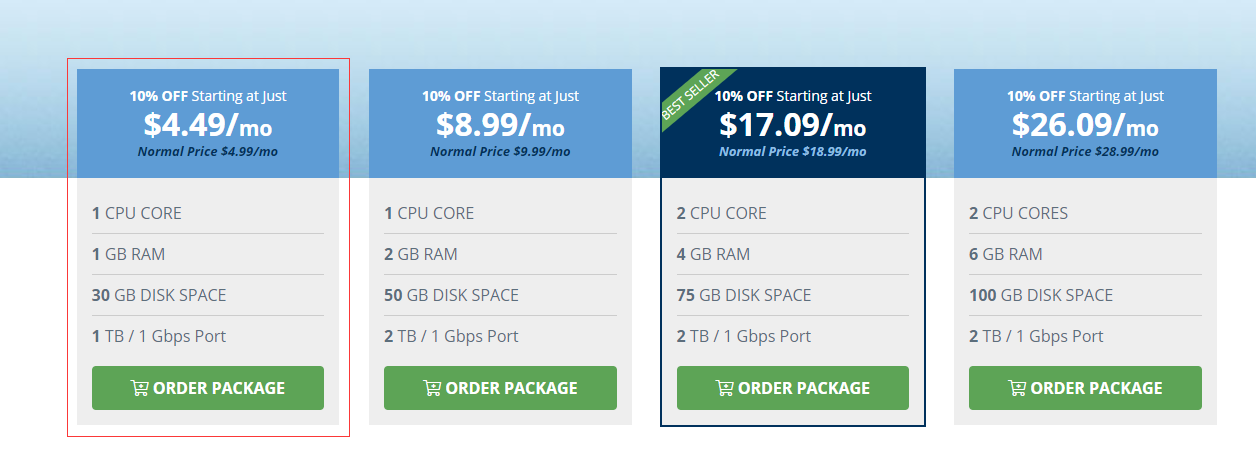Order the $26.09/mo package

[x=1085, y=388]
